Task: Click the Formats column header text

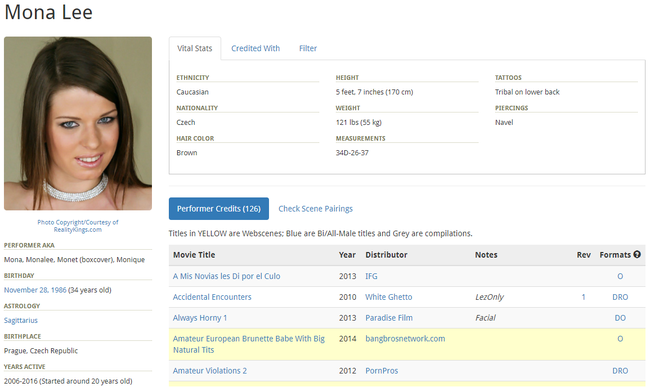Action: pos(615,255)
